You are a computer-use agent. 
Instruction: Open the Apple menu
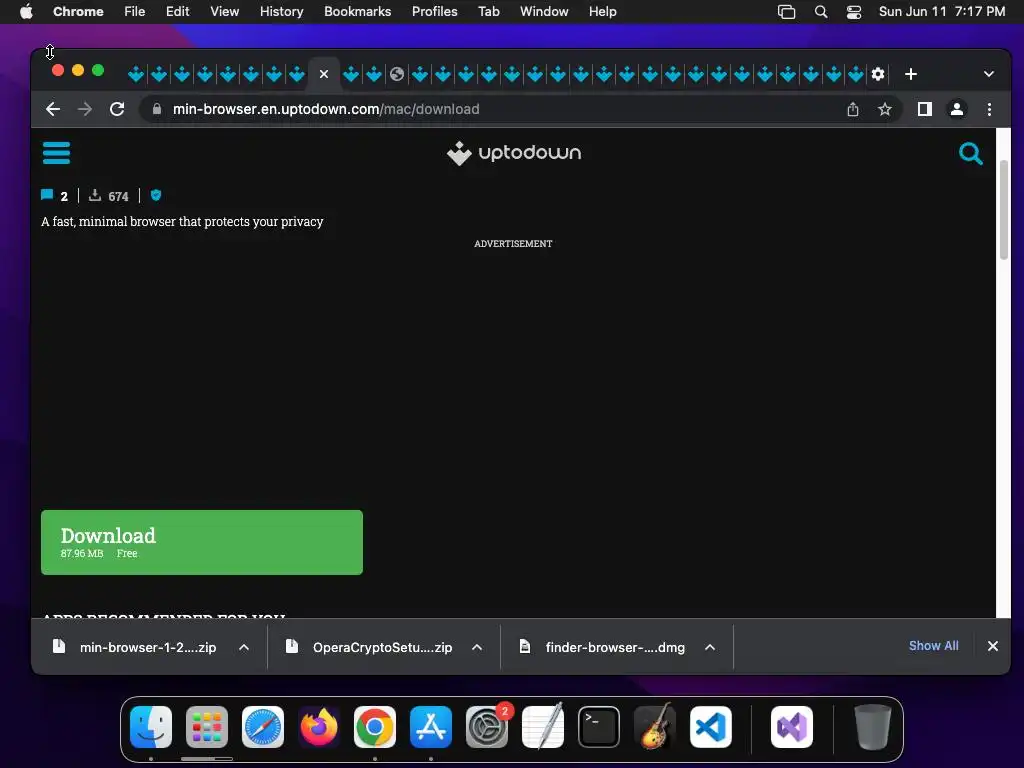tap(26, 12)
